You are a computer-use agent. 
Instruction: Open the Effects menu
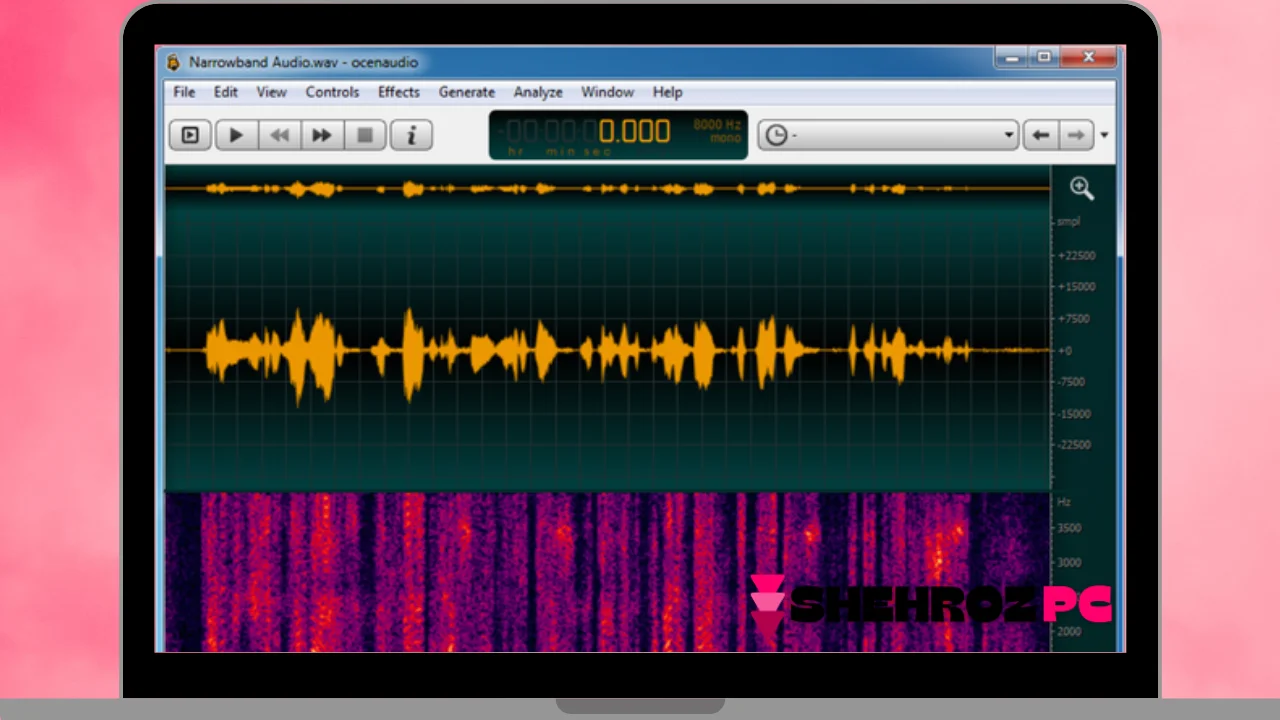[399, 92]
